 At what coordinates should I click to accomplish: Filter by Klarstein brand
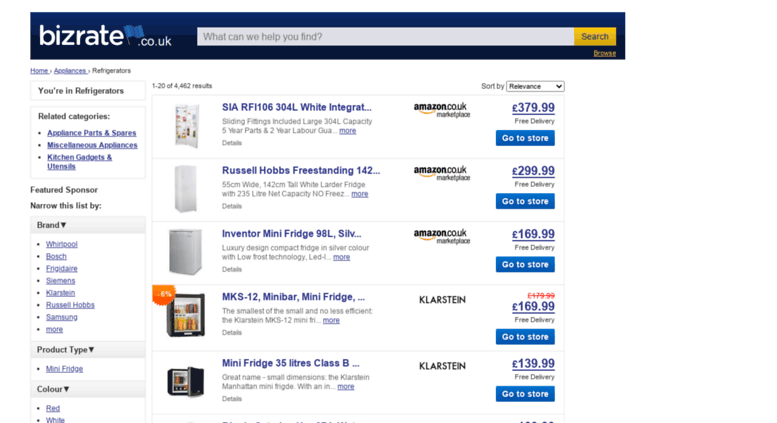[x=60, y=293]
